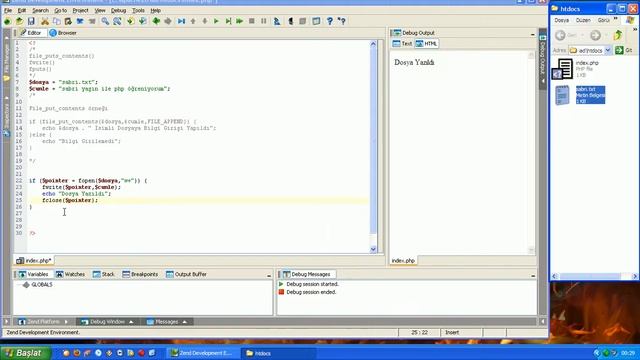
Task: Click the Open File toolbar icon
Action: [19, 21]
